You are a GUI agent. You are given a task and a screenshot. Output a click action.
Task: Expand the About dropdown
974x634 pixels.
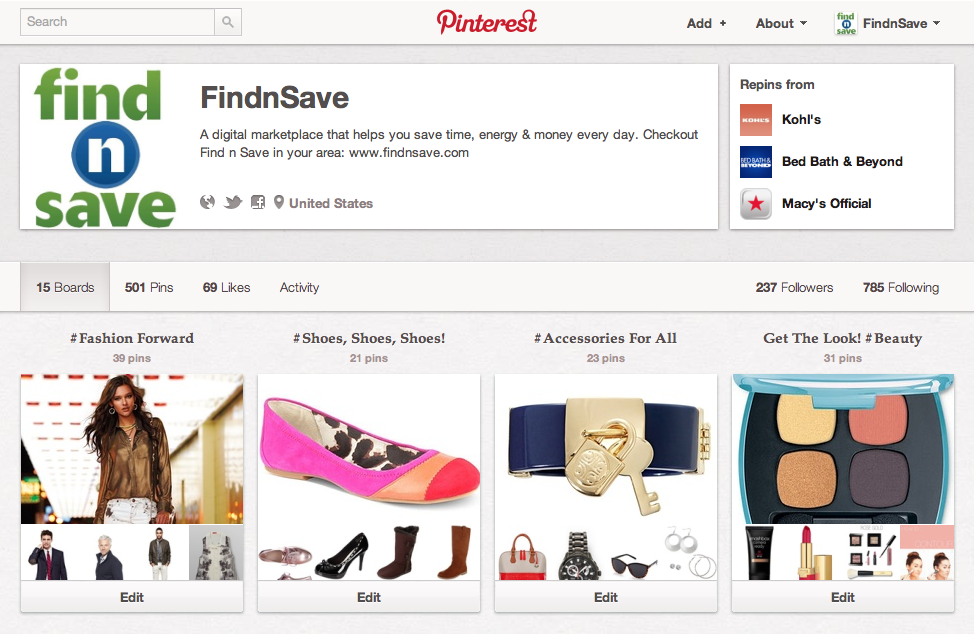781,24
